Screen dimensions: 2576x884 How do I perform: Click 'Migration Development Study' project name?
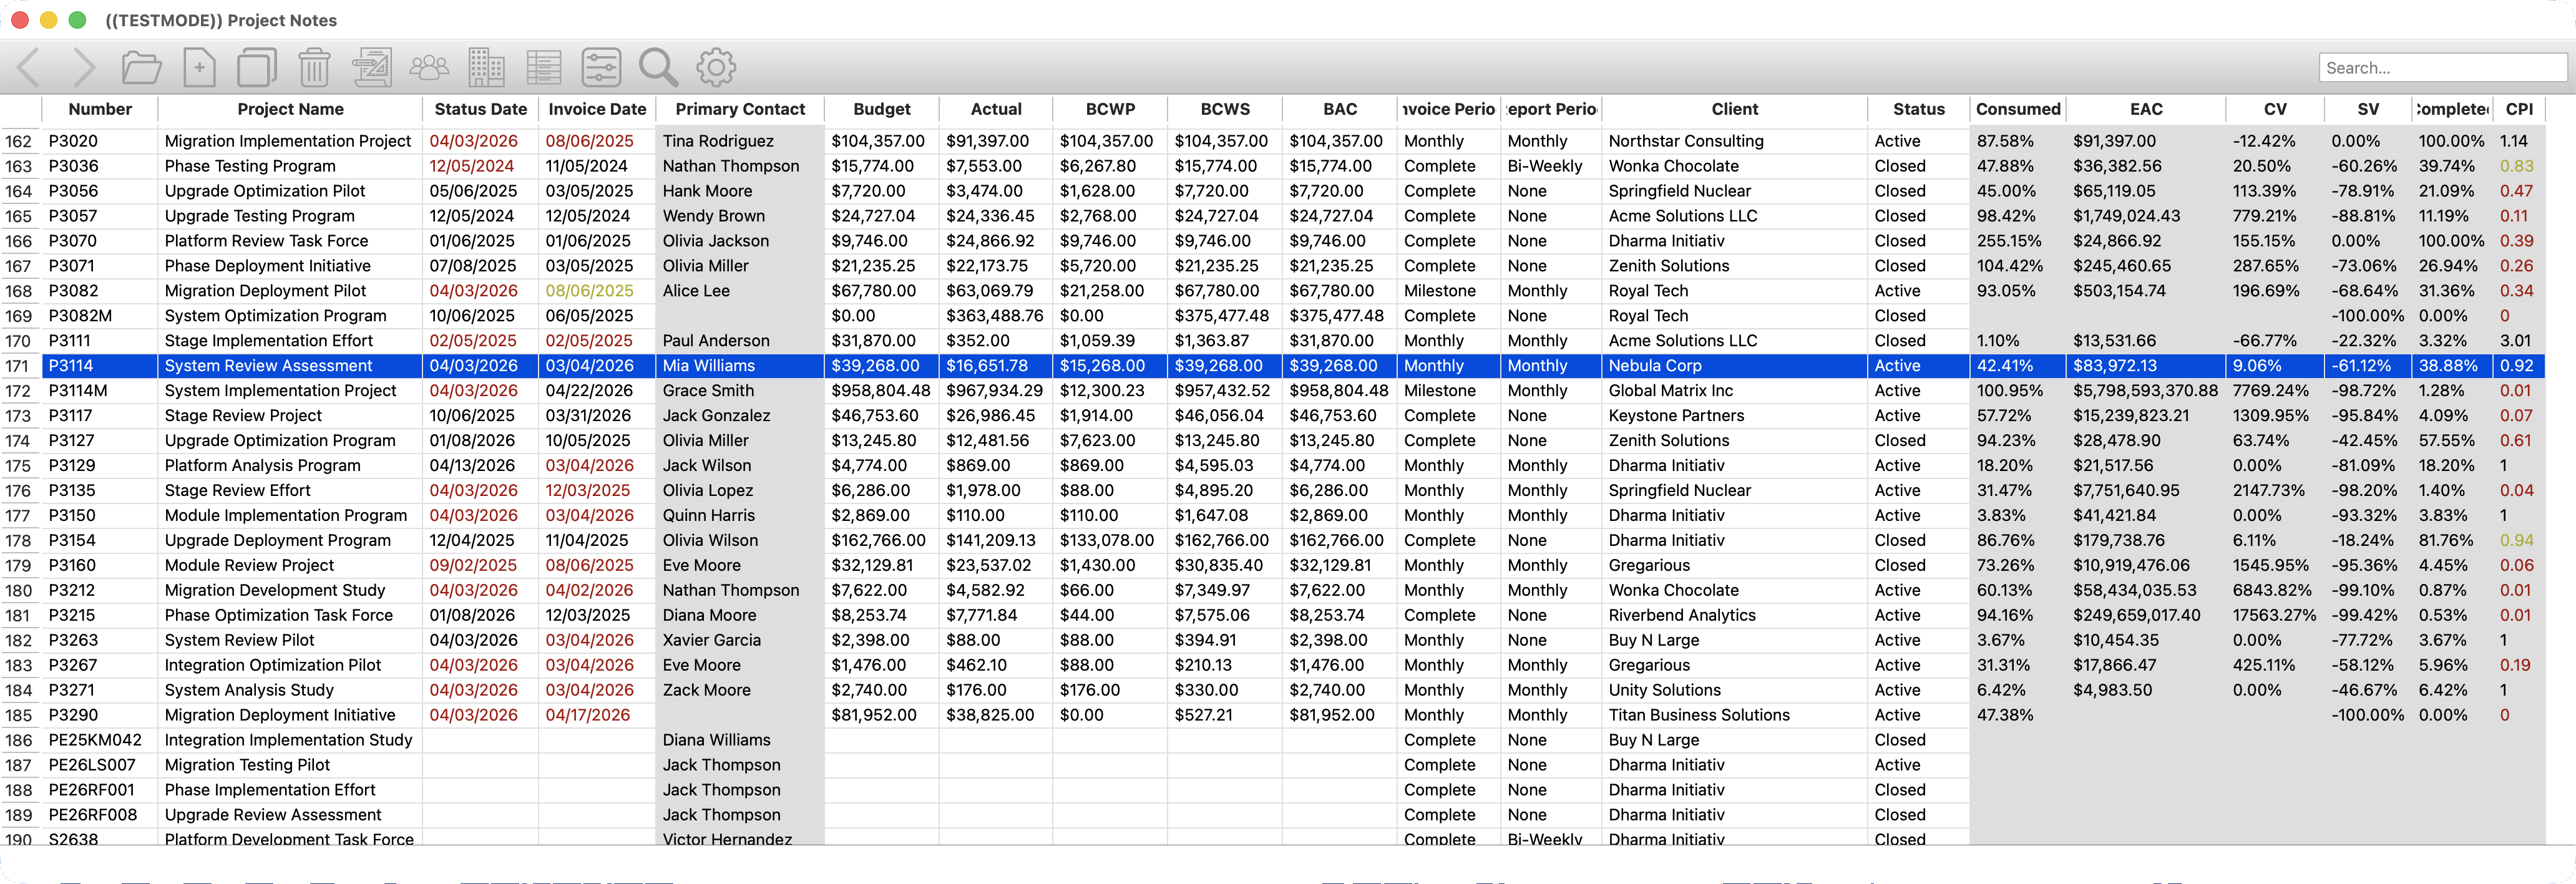275,591
